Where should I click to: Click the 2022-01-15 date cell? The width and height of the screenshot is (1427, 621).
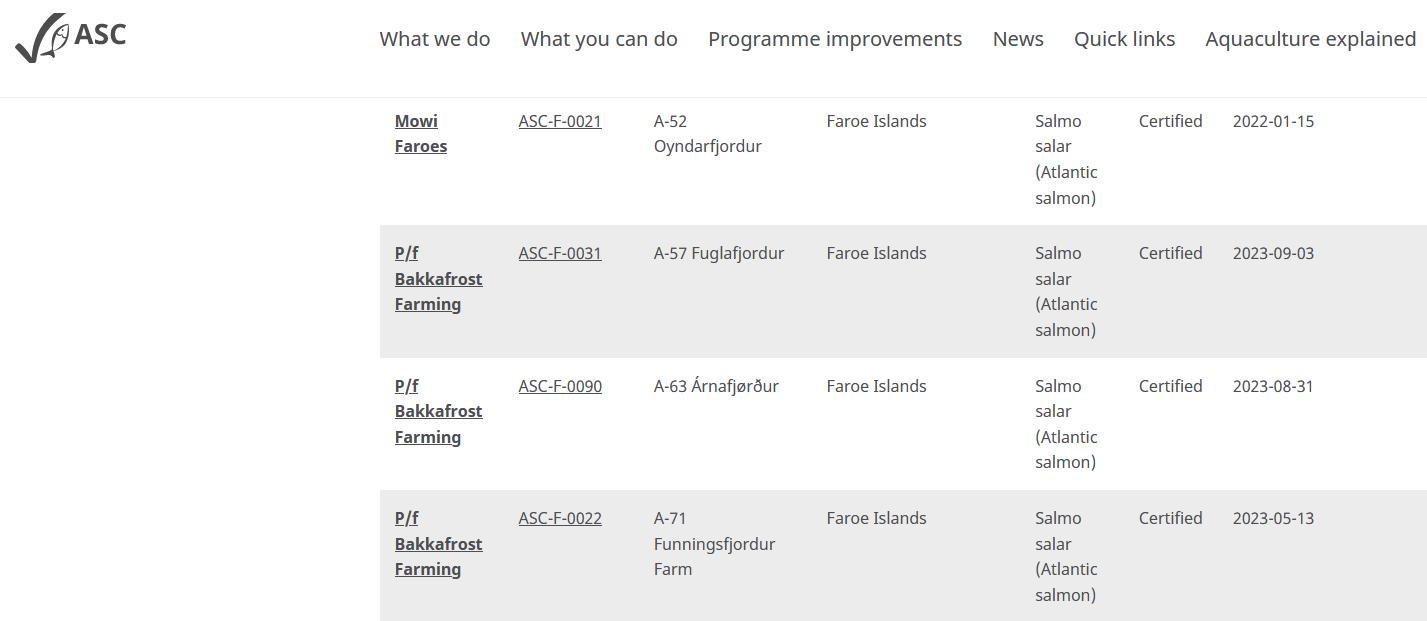pos(1273,122)
